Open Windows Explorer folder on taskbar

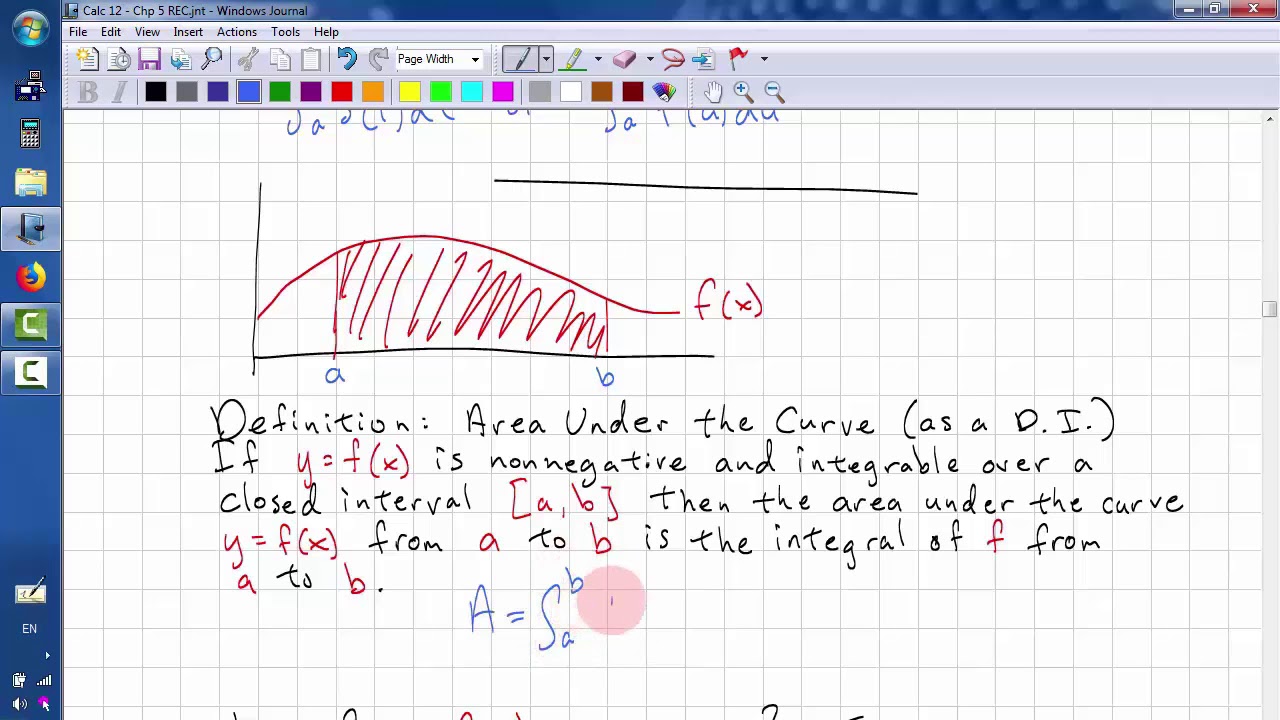30,181
